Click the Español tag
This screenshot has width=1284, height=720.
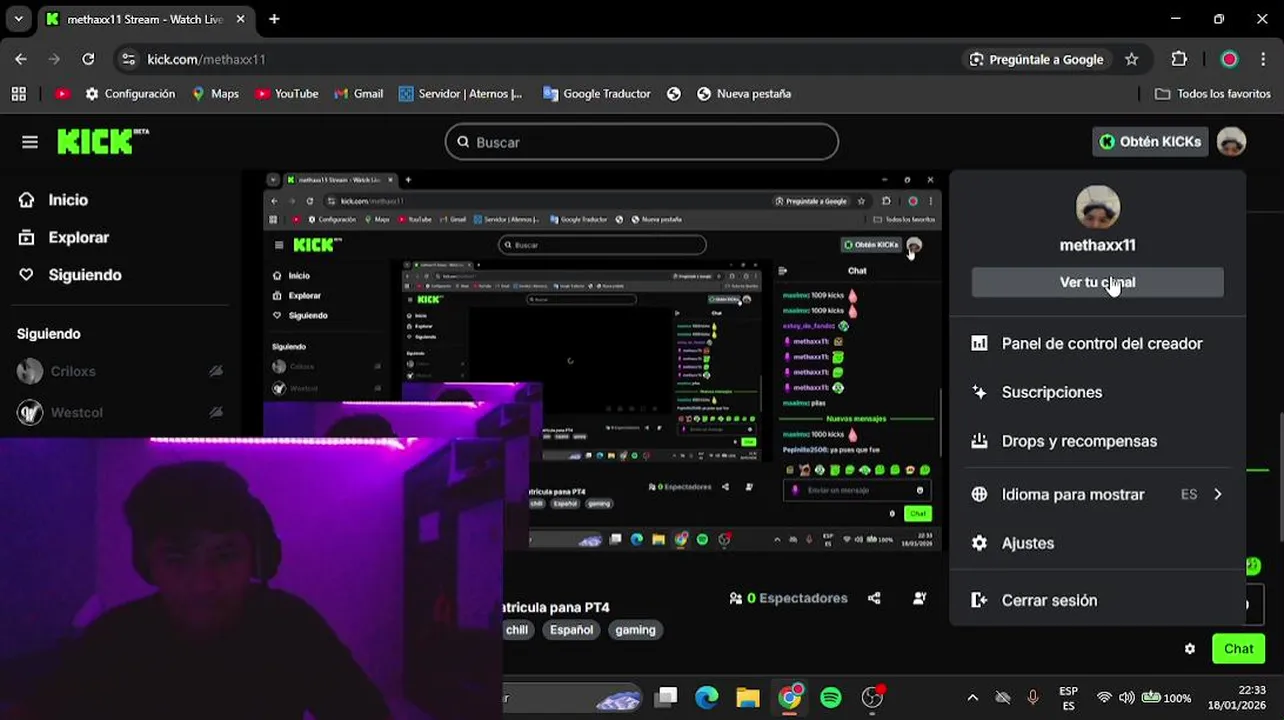click(571, 630)
